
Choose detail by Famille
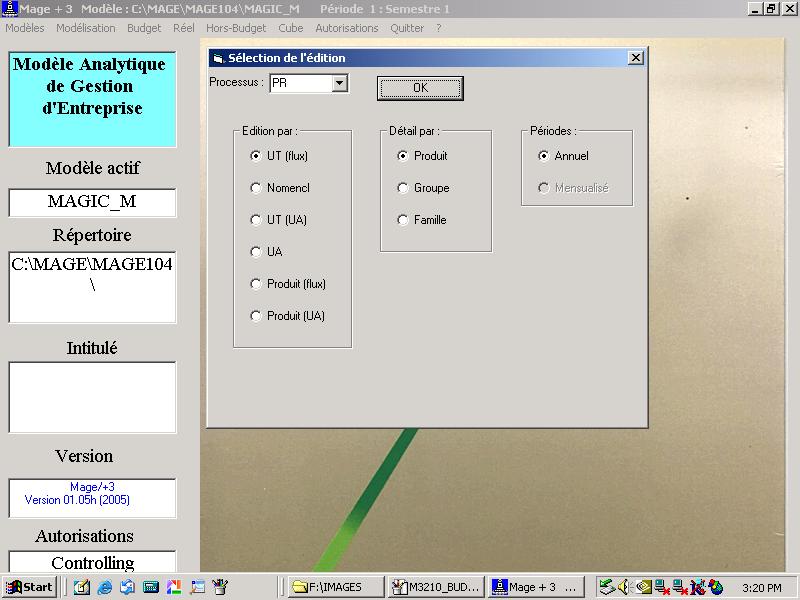(x=422, y=220)
